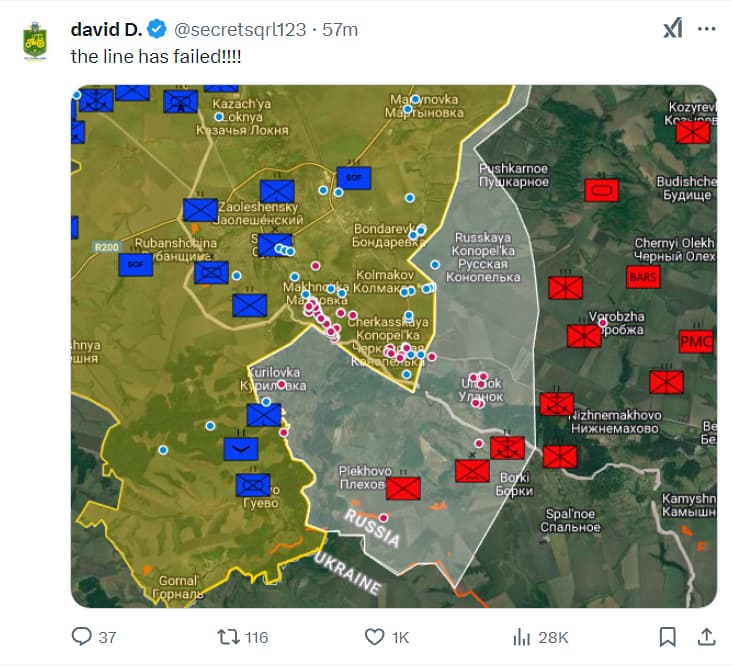Open david D. profile avatar

click(x=35, y=42)
